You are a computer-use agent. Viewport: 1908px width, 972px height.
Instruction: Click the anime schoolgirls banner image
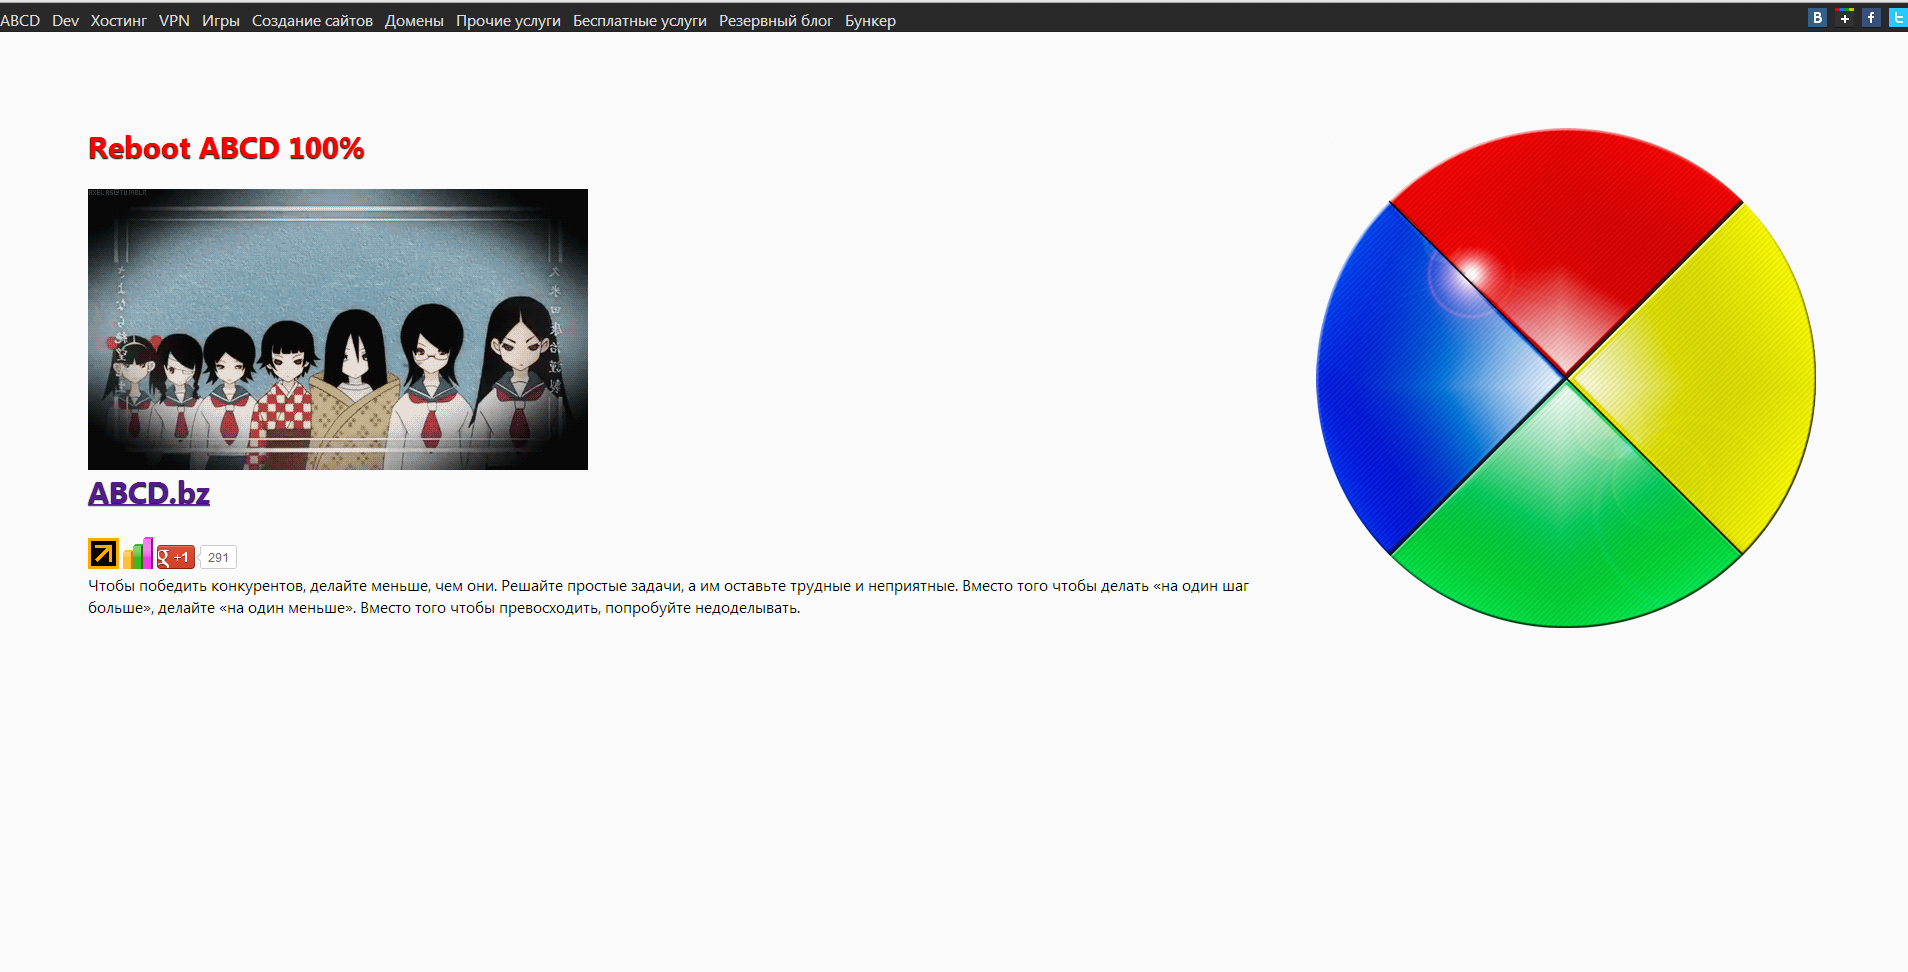(x=338, y=329)
